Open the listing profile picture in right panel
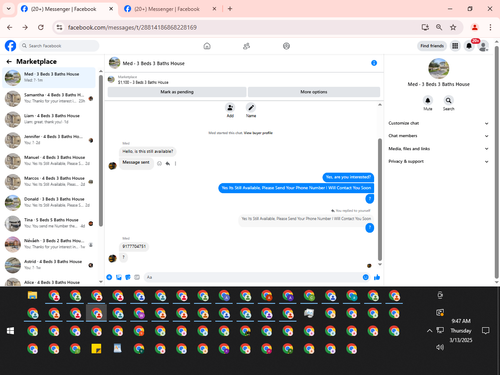The width and height of the screenshot is (500, 375). 438,68
